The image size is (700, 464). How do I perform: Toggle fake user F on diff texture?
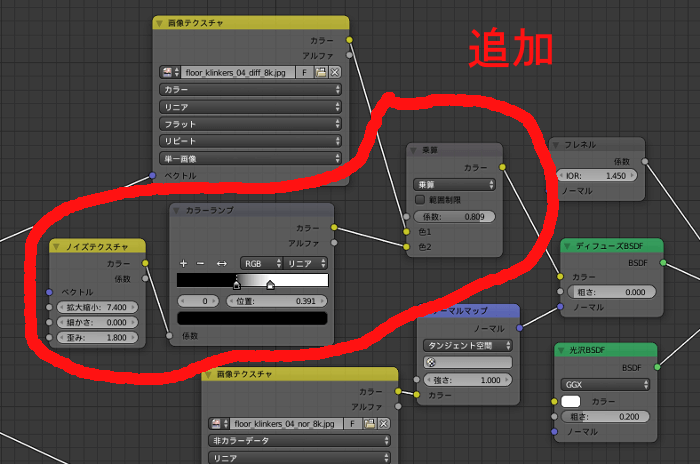coord(304,72)
